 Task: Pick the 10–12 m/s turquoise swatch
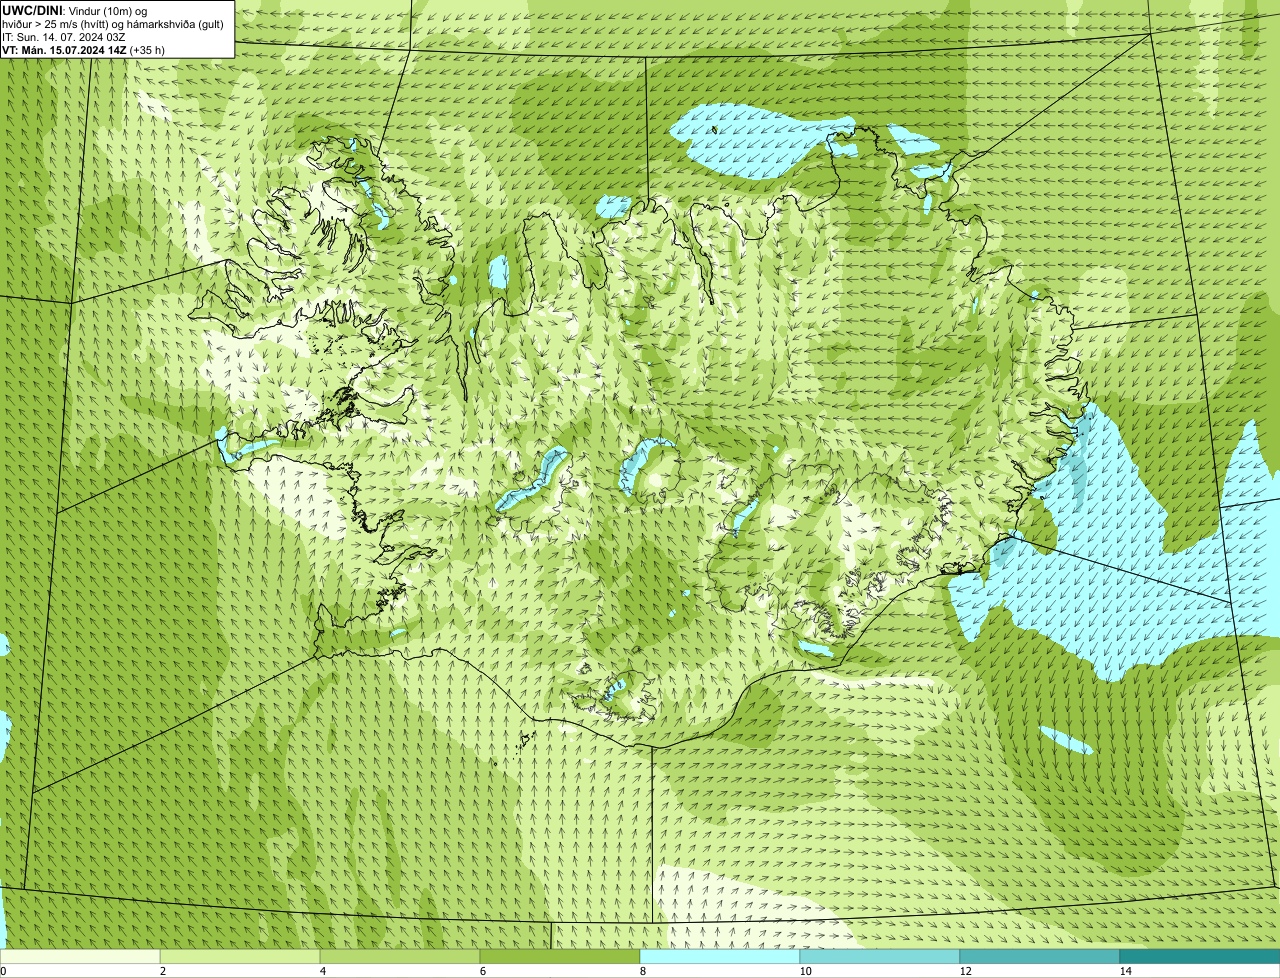point(880,956)
